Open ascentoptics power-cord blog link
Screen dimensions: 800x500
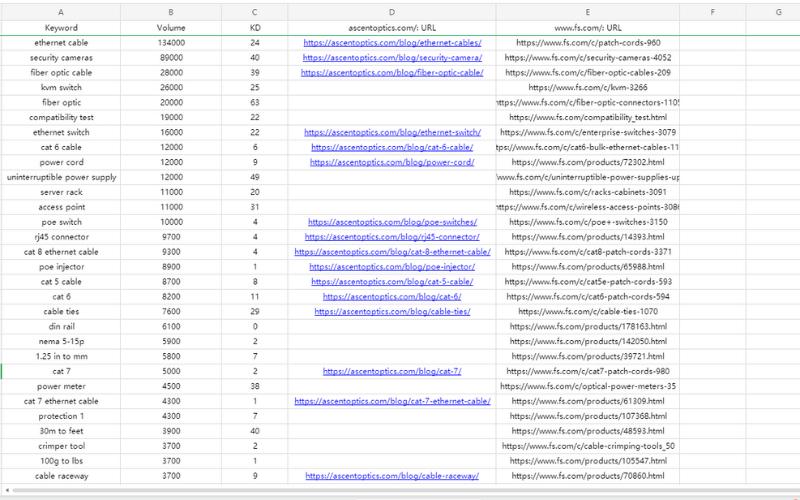(x=392, y=162)
